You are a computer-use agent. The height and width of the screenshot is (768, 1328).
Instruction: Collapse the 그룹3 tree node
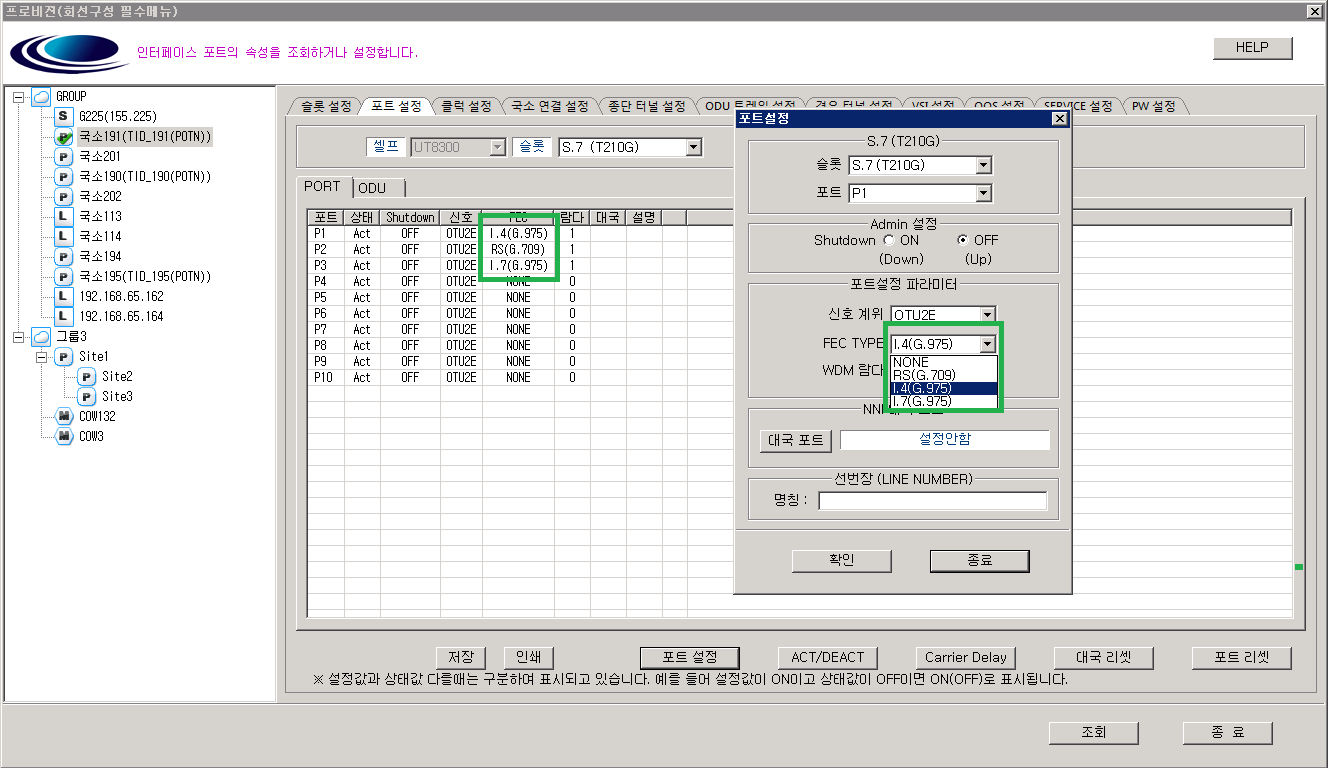[18, 336]
